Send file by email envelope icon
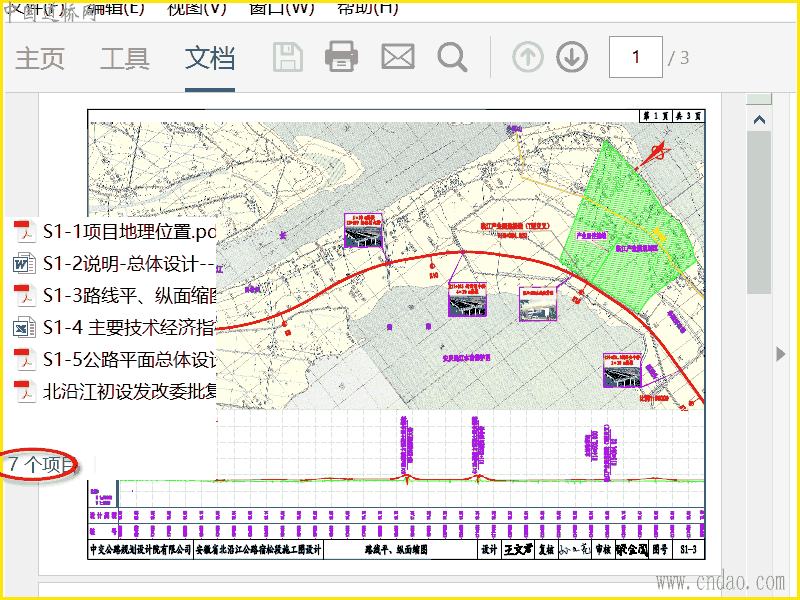 click(398, 57)
